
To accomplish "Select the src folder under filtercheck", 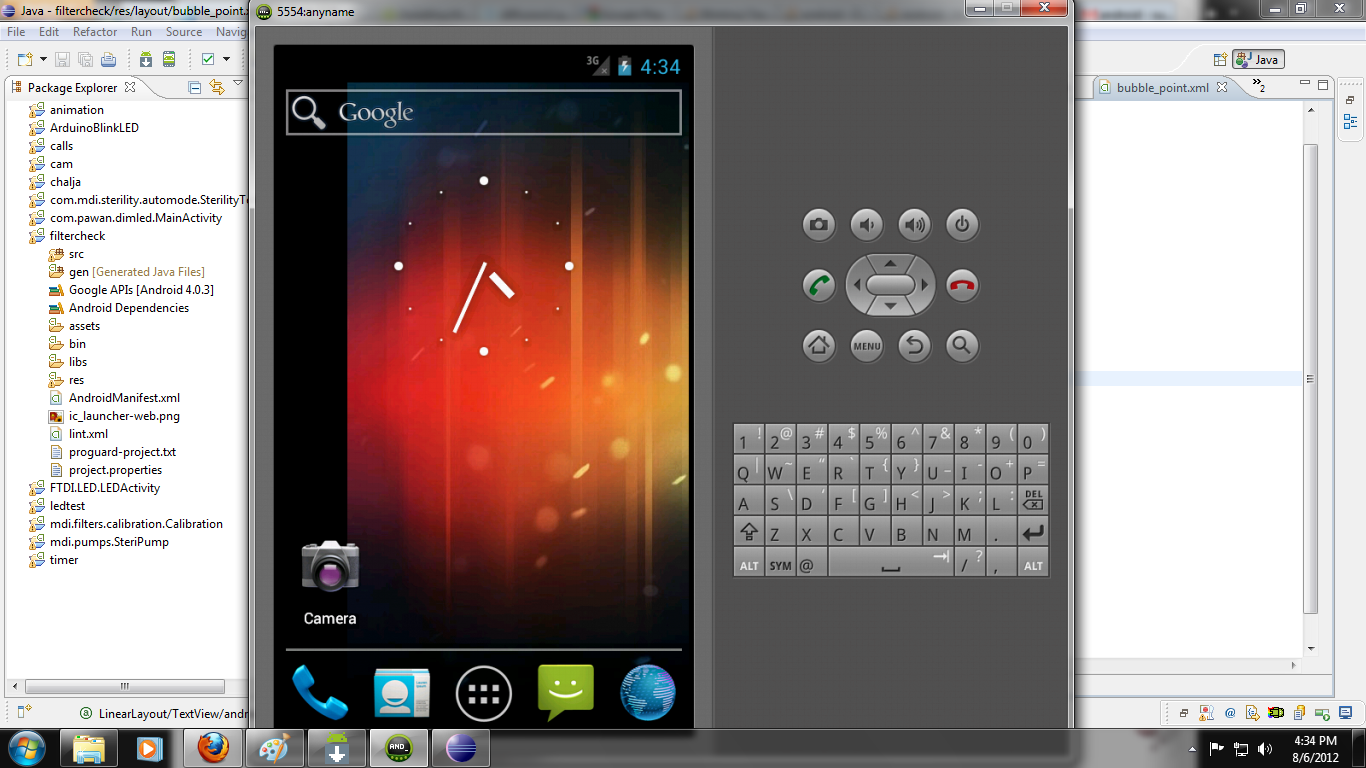I will coord(76,254).
